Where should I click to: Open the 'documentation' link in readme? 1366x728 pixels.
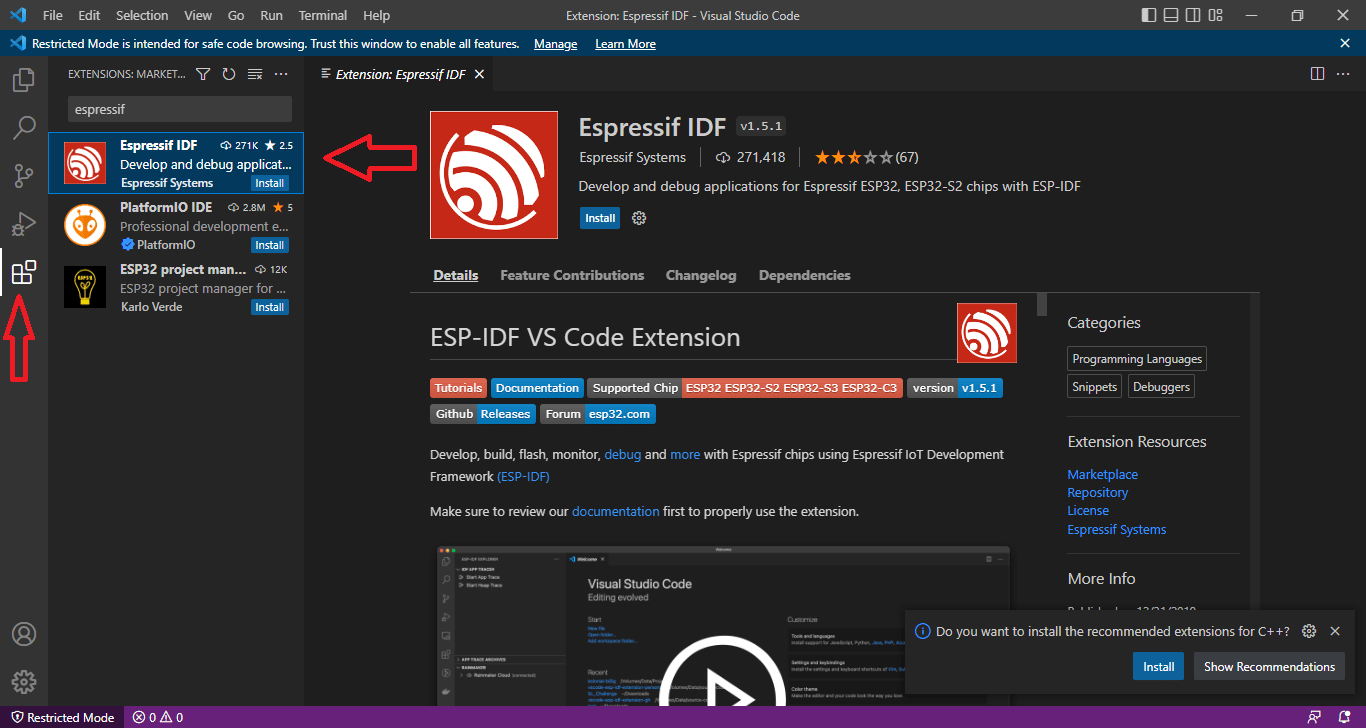coord(616,511)
